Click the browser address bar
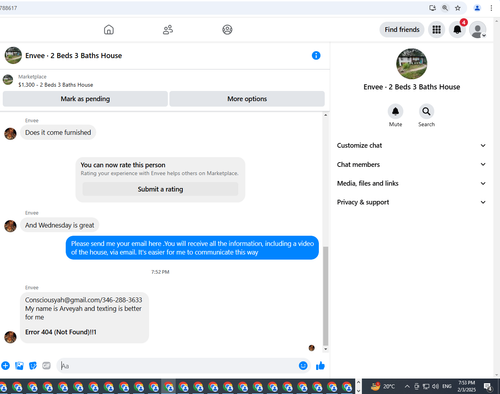 (x=213, y=8)
